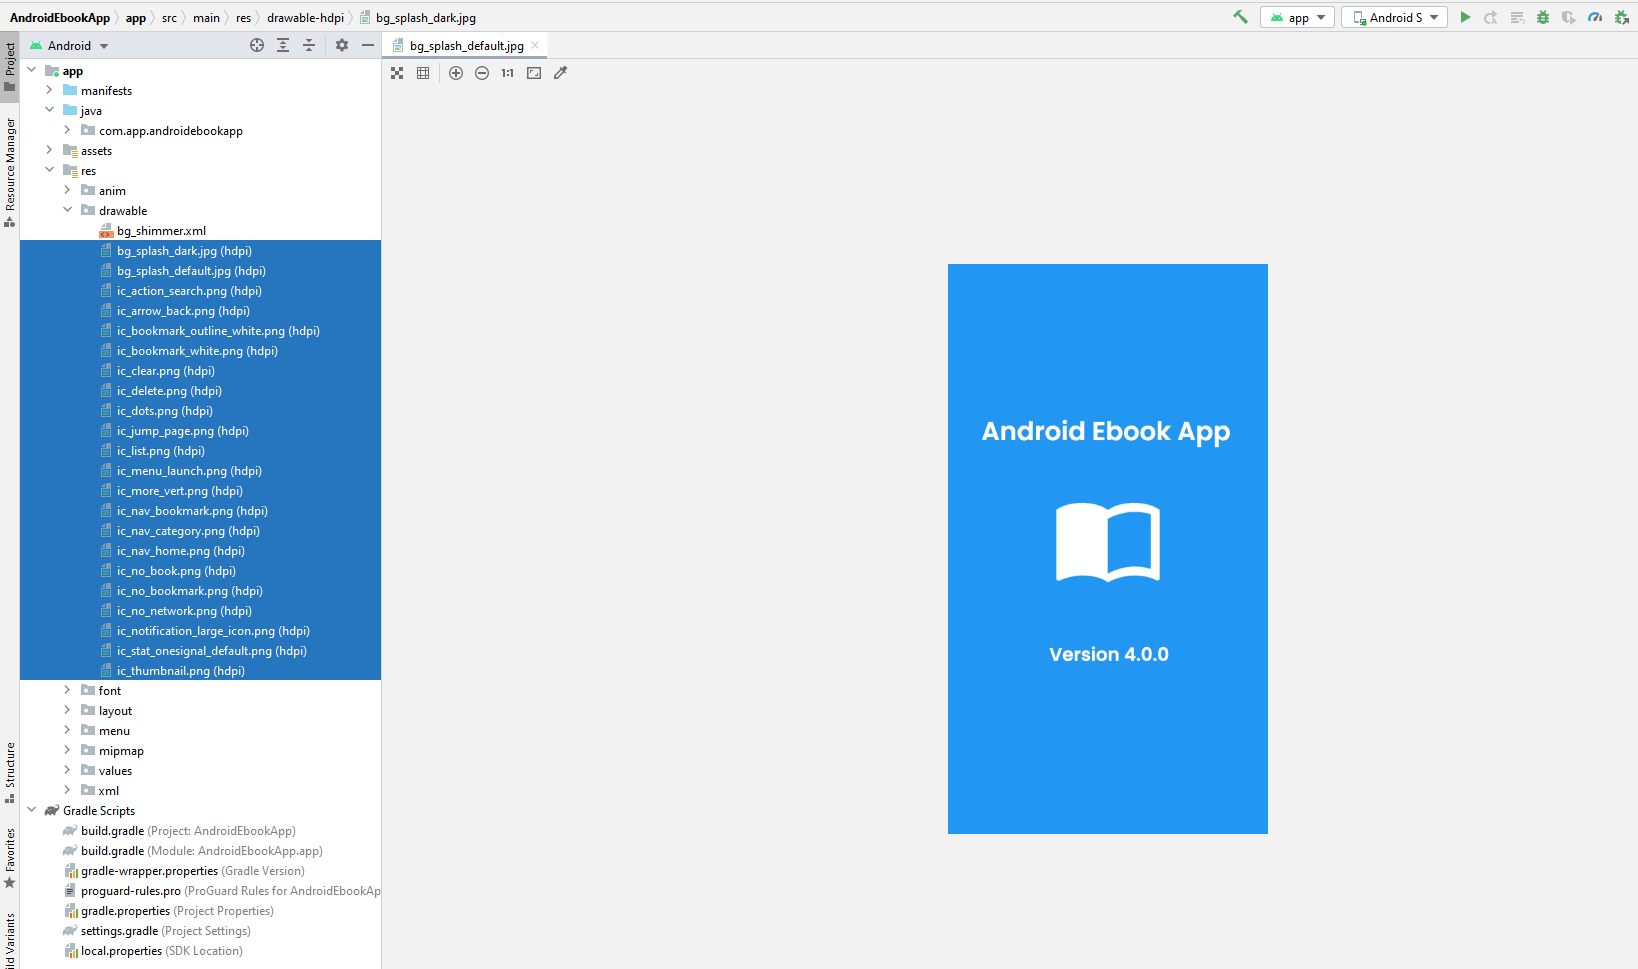Collapse the drawable folder in tree
Screen dimensions: 1638x969
point(68,210)
